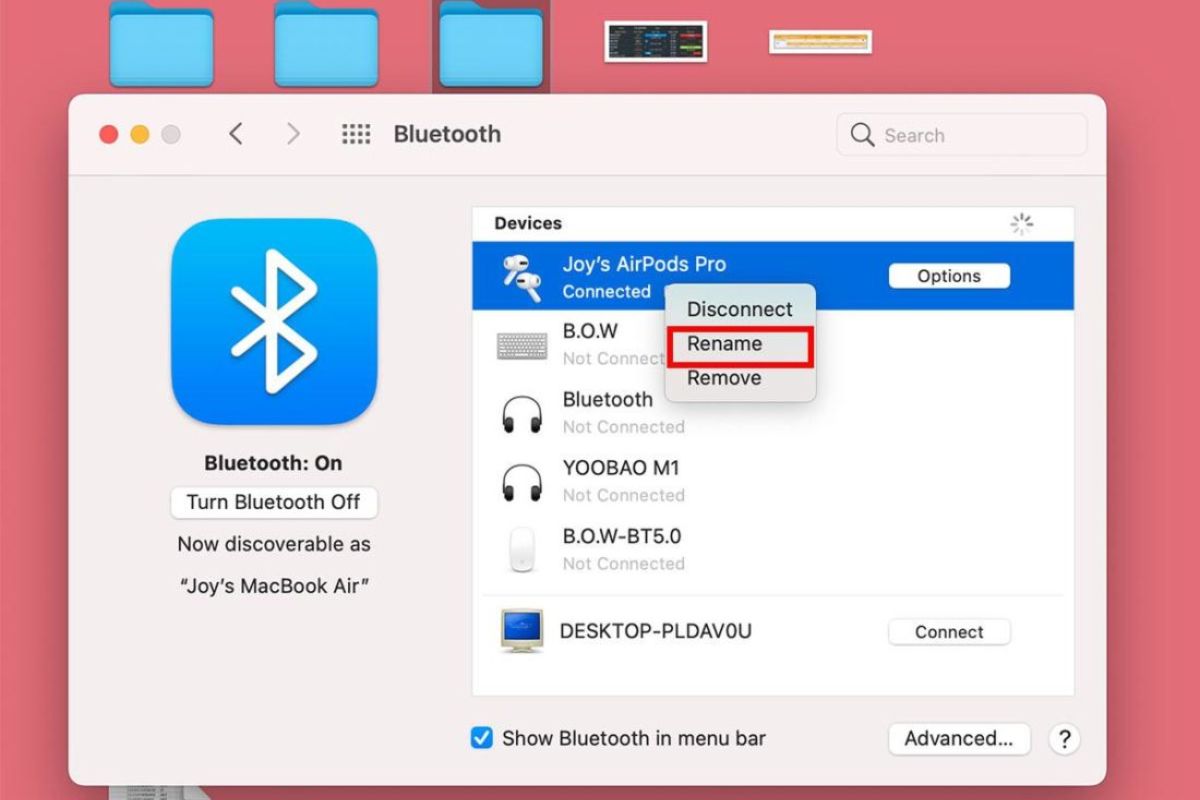This screenshot has height=800, width=1200.
Task: Open the show-all grid icon in toolbar
Action: click(356, 134)
